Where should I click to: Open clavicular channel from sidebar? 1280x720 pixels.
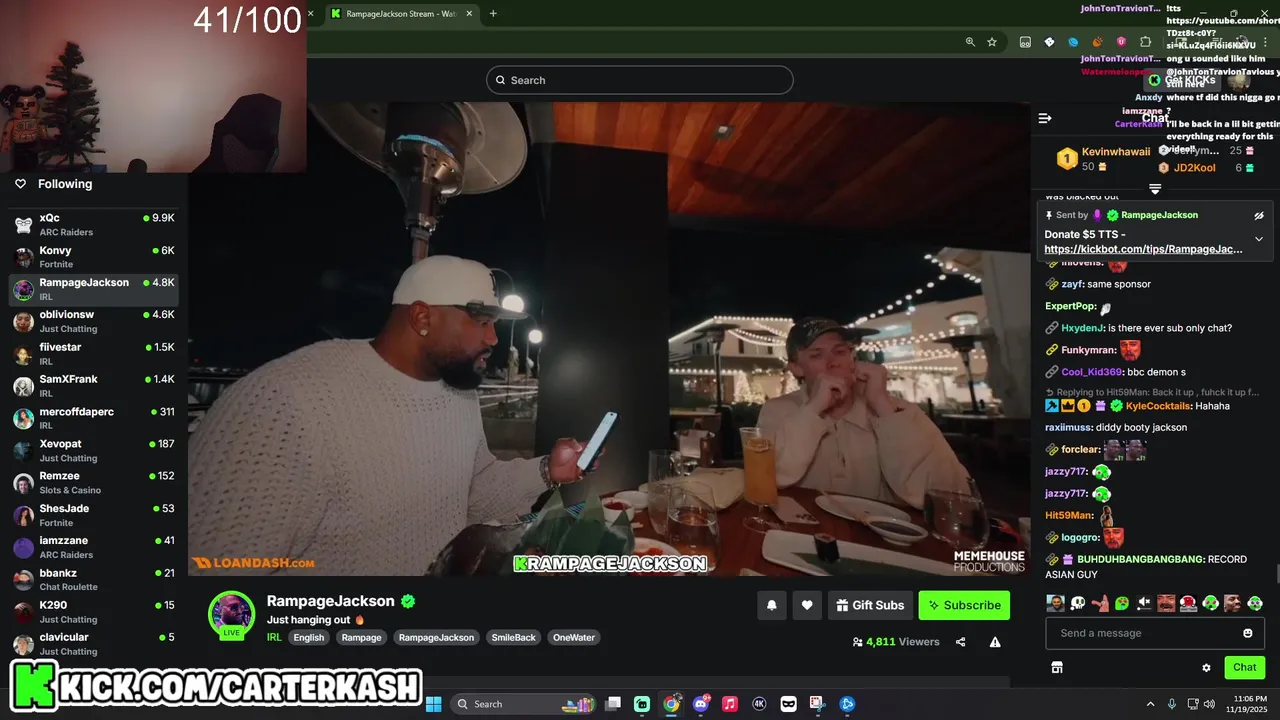point(94,644)
